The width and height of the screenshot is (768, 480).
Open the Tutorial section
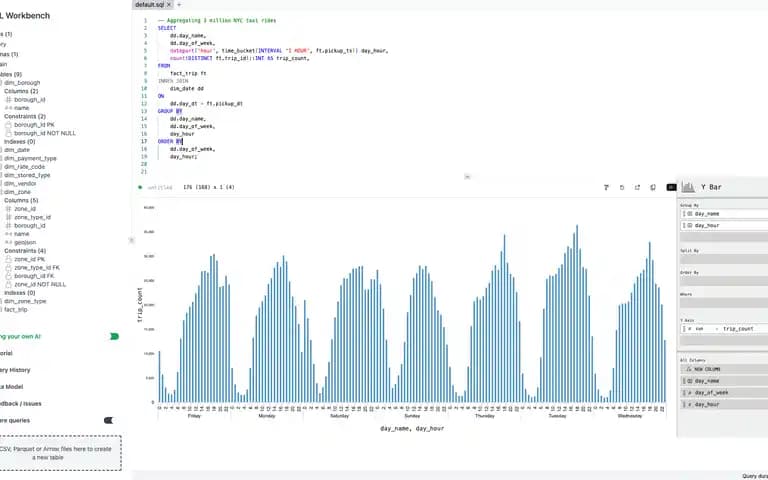click(x=6, y=353)
